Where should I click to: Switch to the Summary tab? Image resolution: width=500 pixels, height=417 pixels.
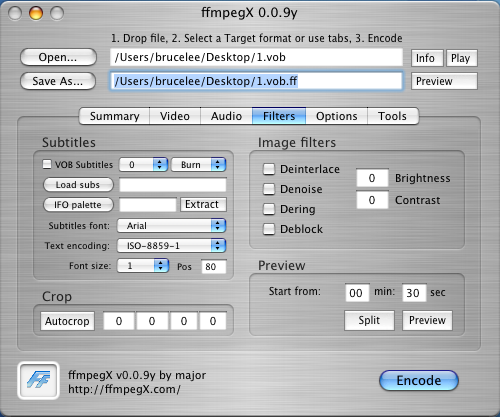pyautogui.click(x=114, y=116)
